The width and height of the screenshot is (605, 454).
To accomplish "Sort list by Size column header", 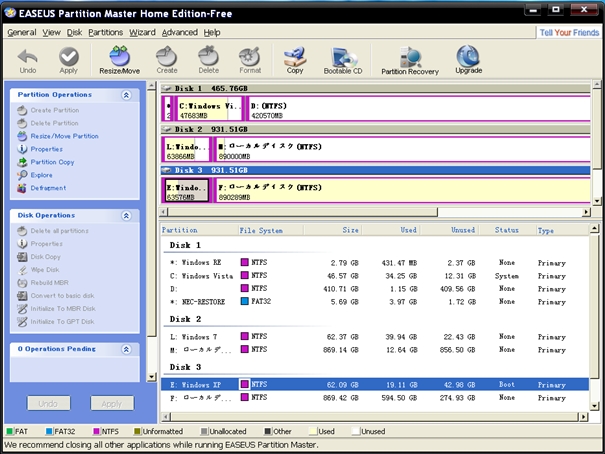I will (333, 230).
